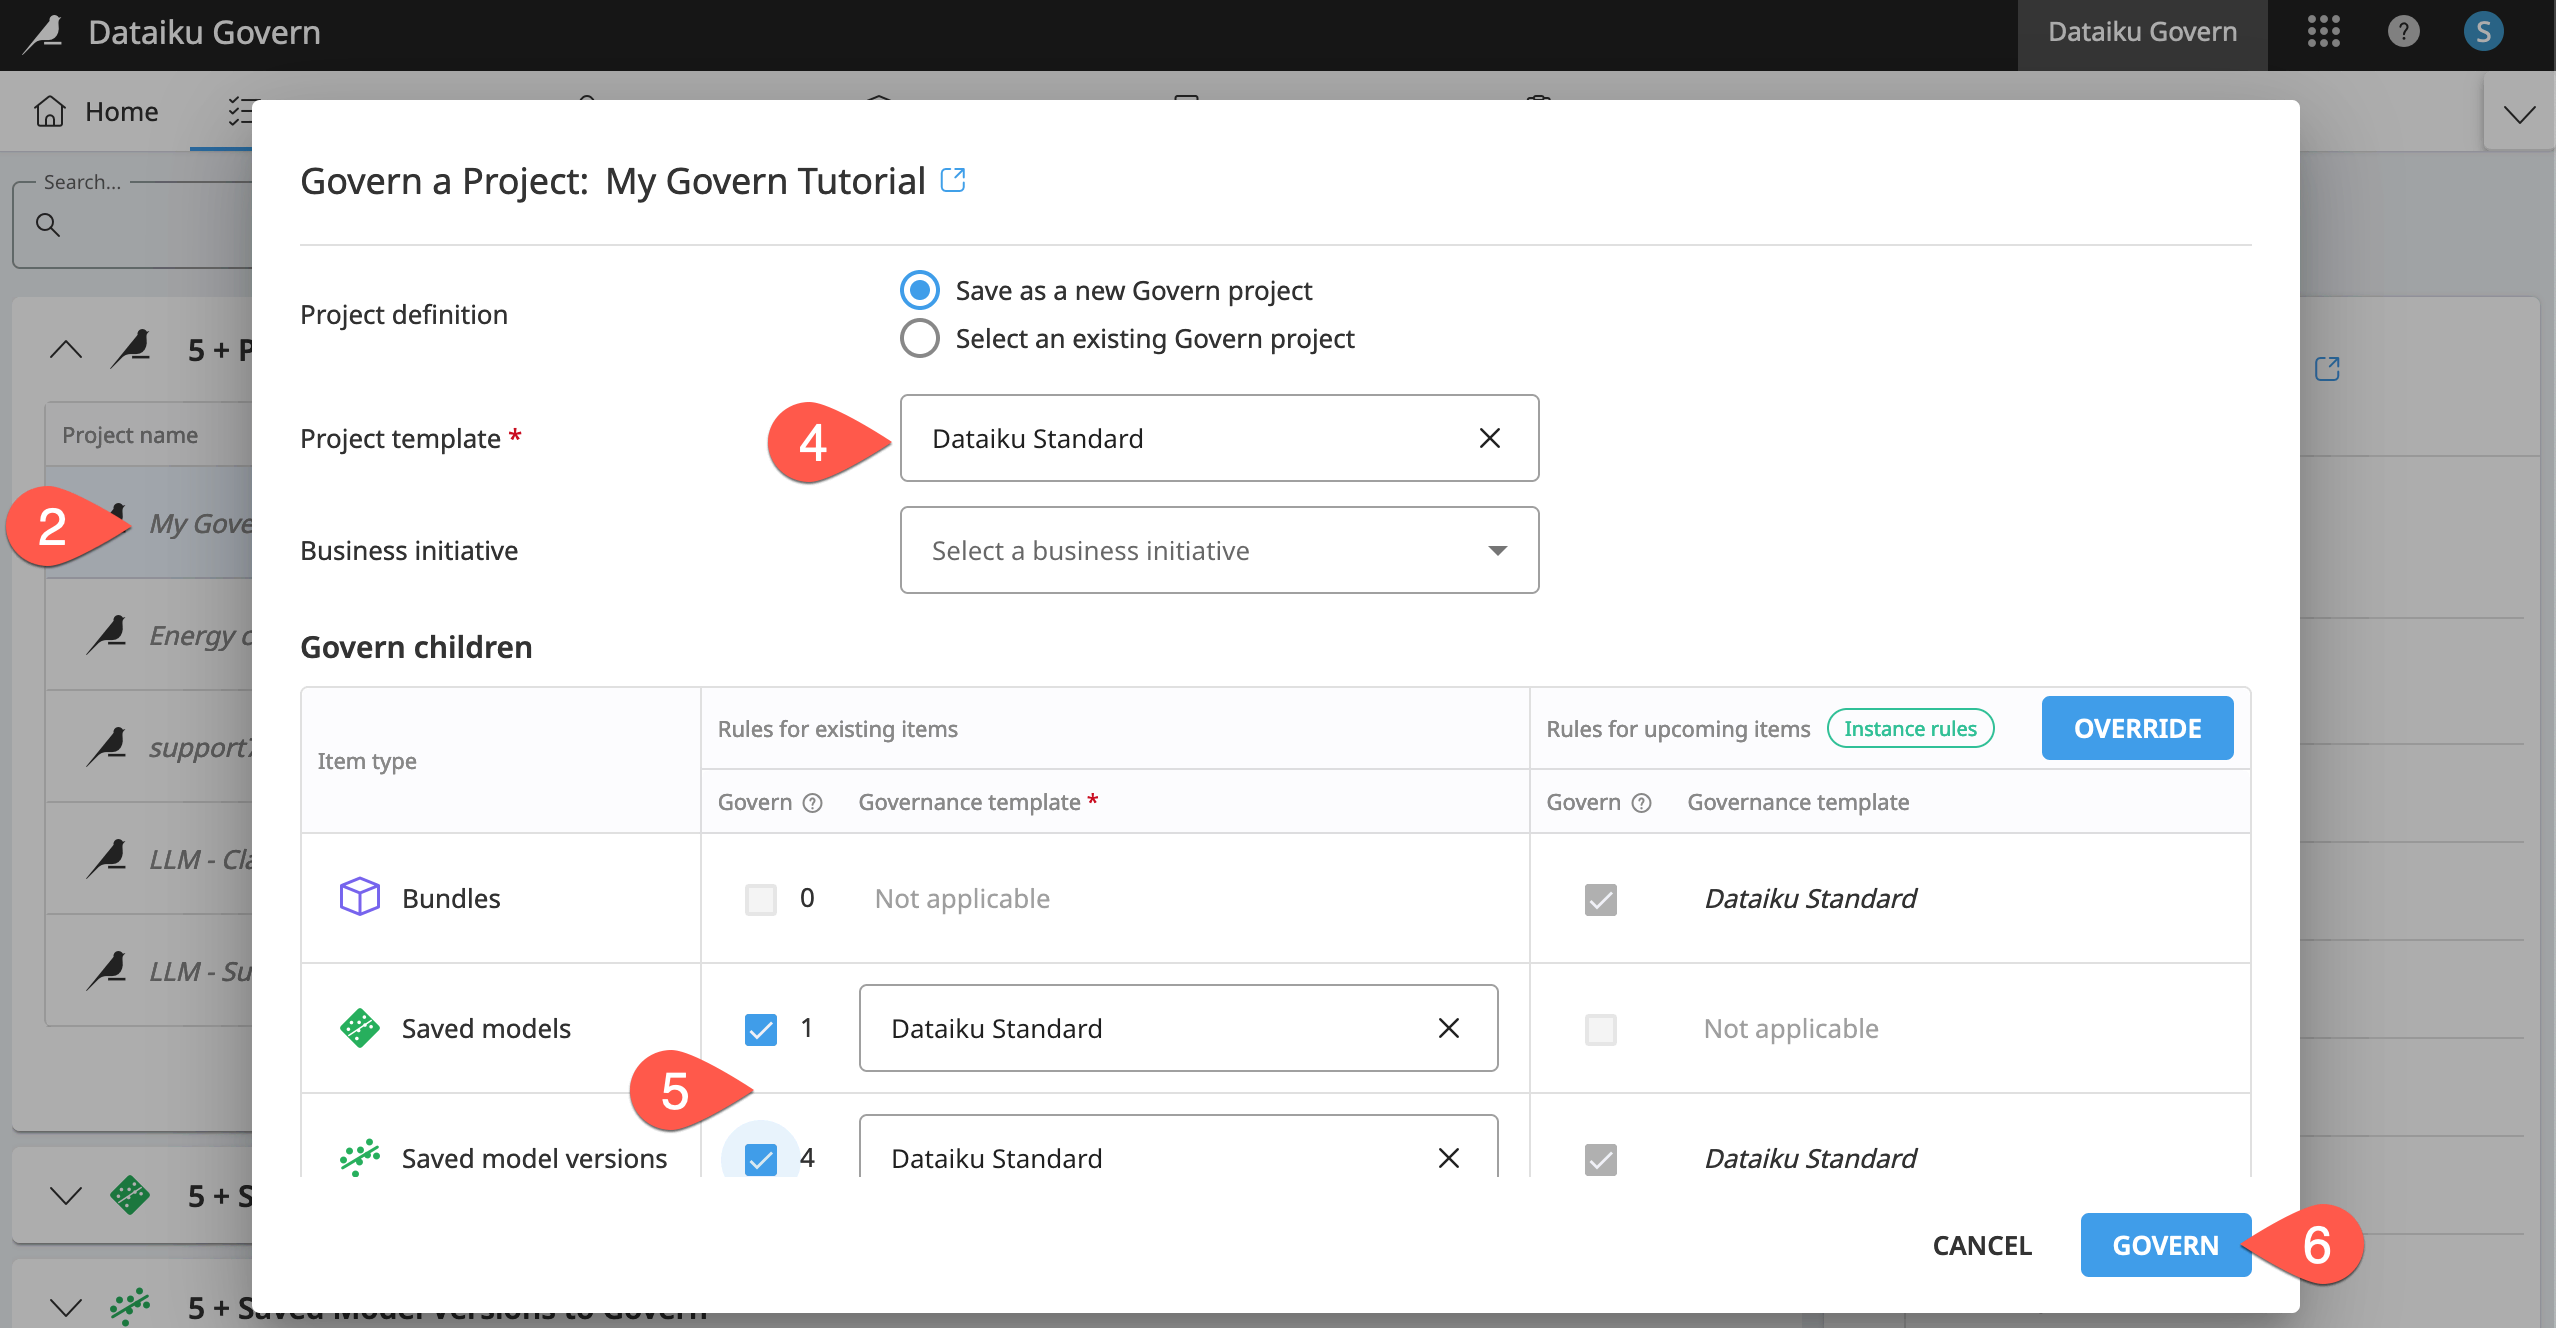Viewport: 2556px width, 1328px height.
Task: Click the Dataiku Govern title link
Action: pos(204,32)
